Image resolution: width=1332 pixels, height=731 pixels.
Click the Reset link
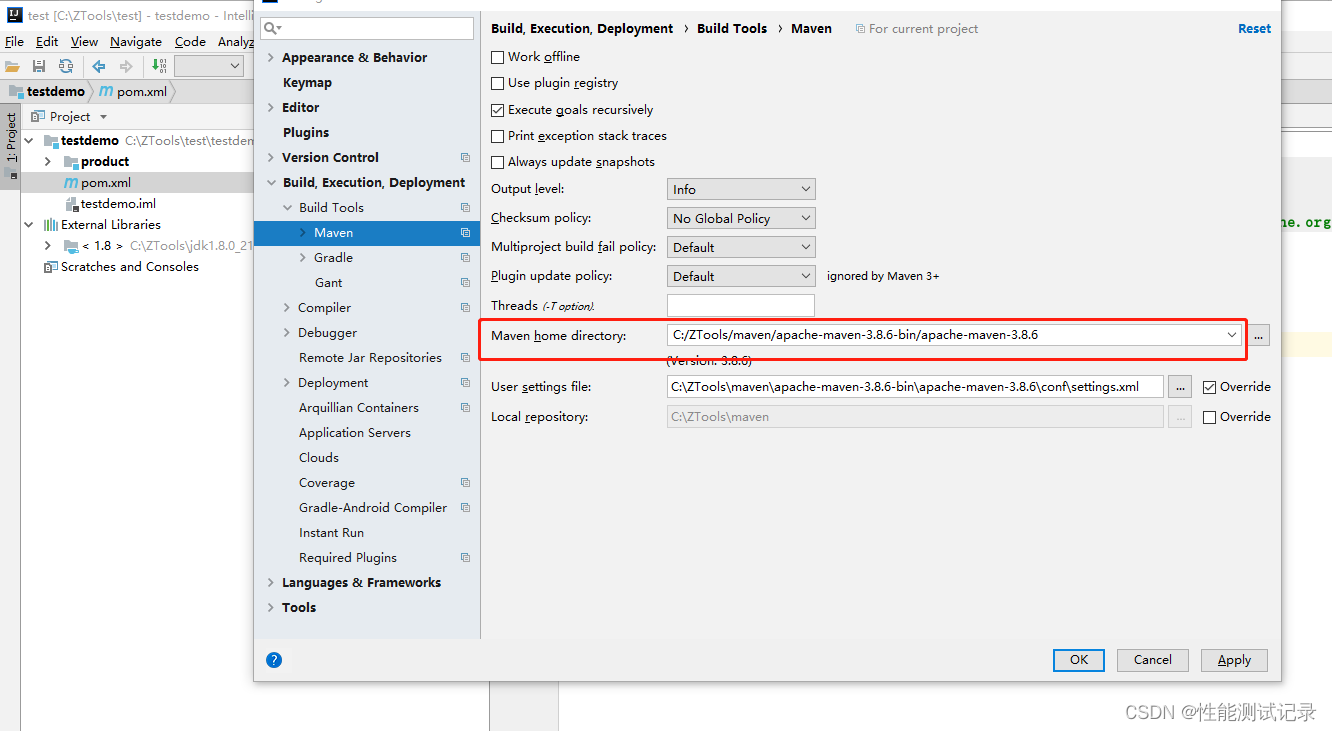(1255, 29)
